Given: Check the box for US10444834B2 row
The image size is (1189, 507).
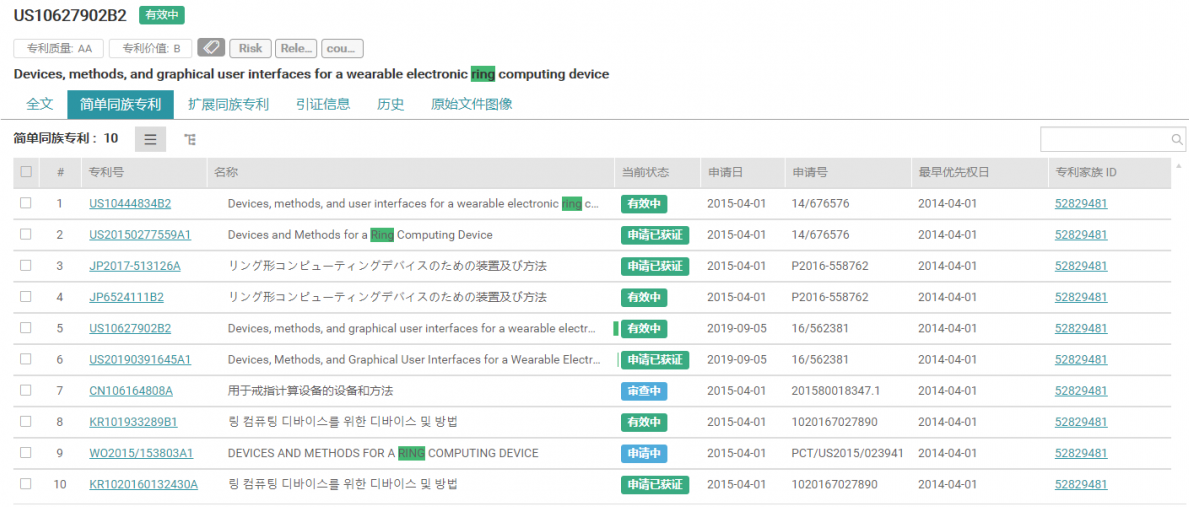Looking at the screenshot, I should [26, 203].
